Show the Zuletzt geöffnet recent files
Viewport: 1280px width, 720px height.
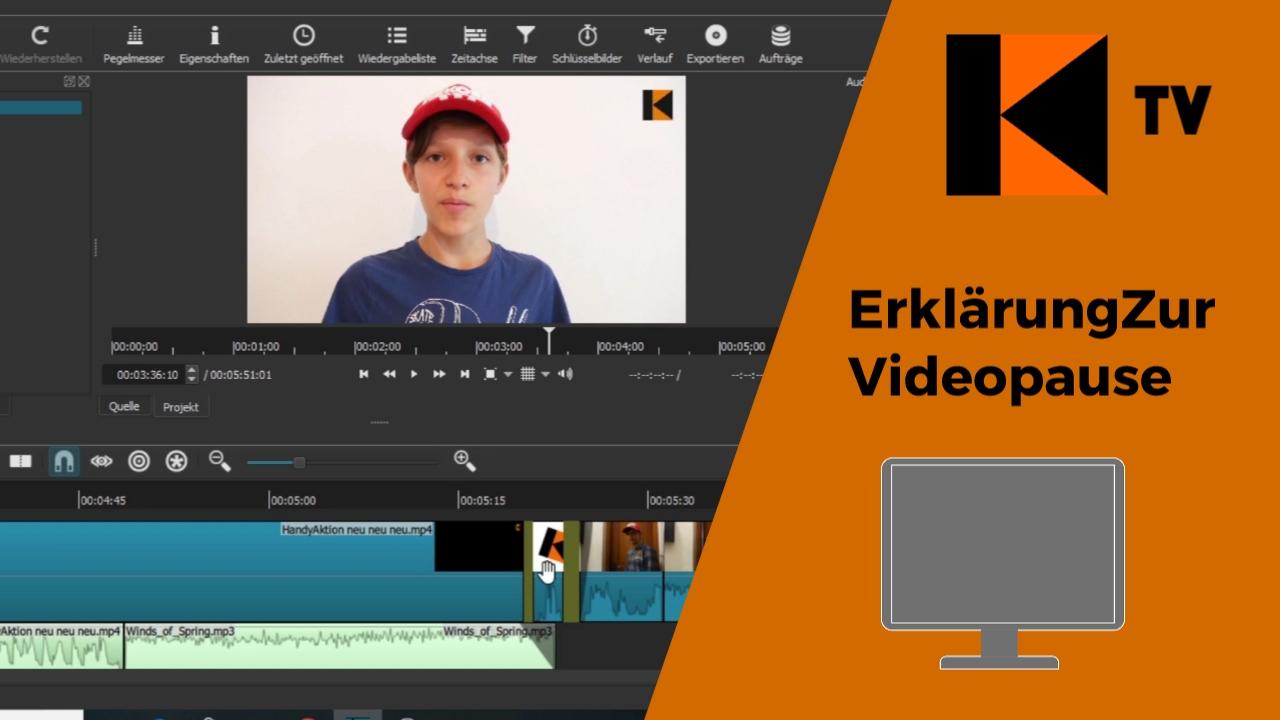(x=303, y=45)
